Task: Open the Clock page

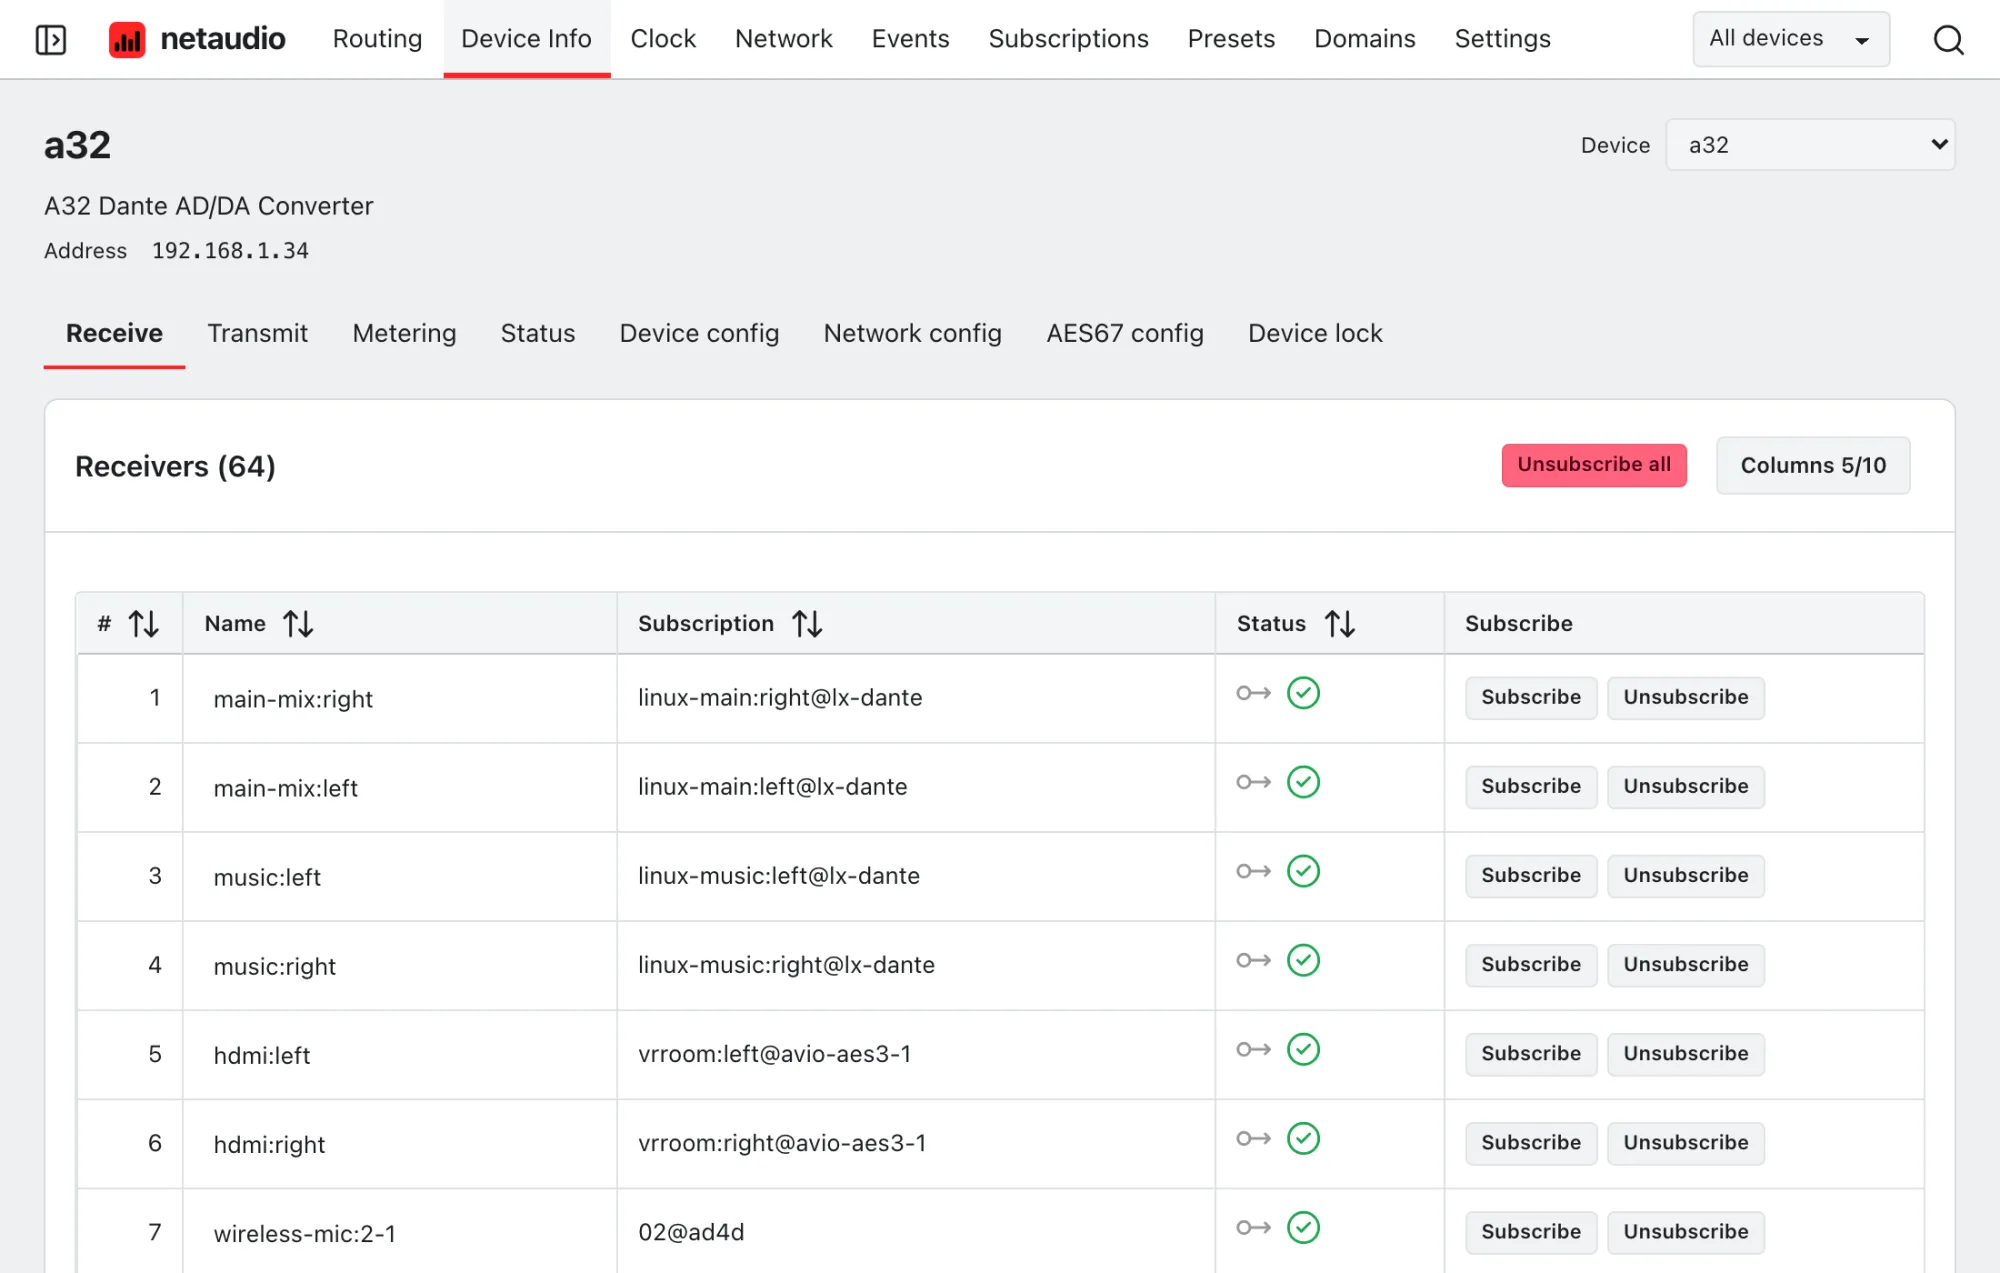Action: pyautogui.click(x=663, y=39)
